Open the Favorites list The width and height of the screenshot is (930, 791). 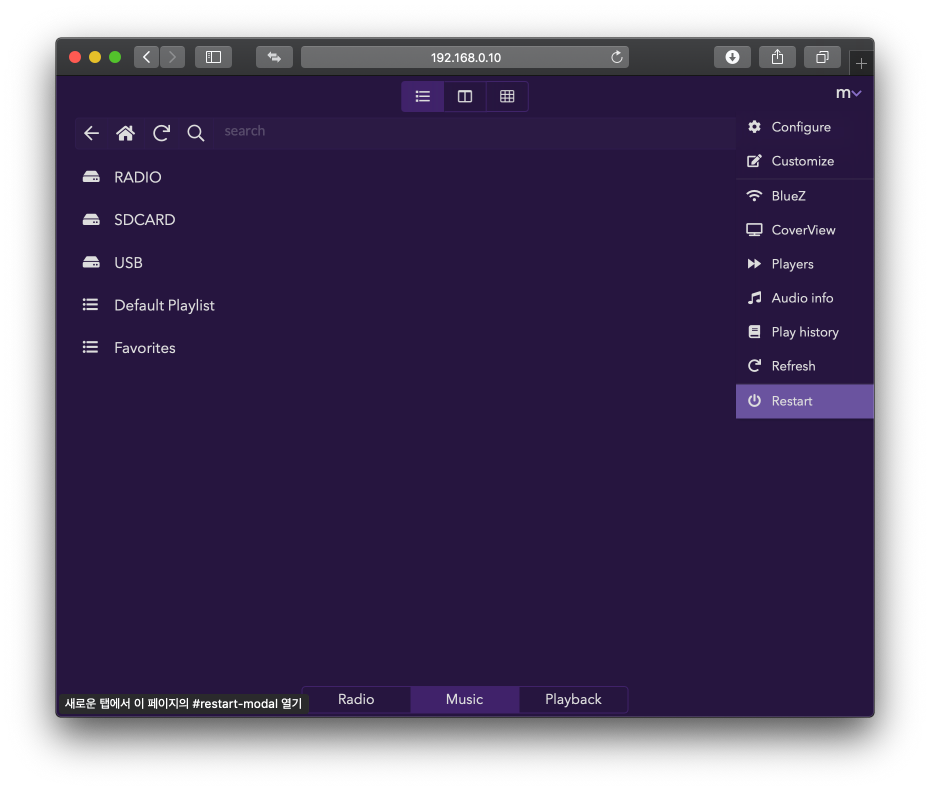coord(145,348)
